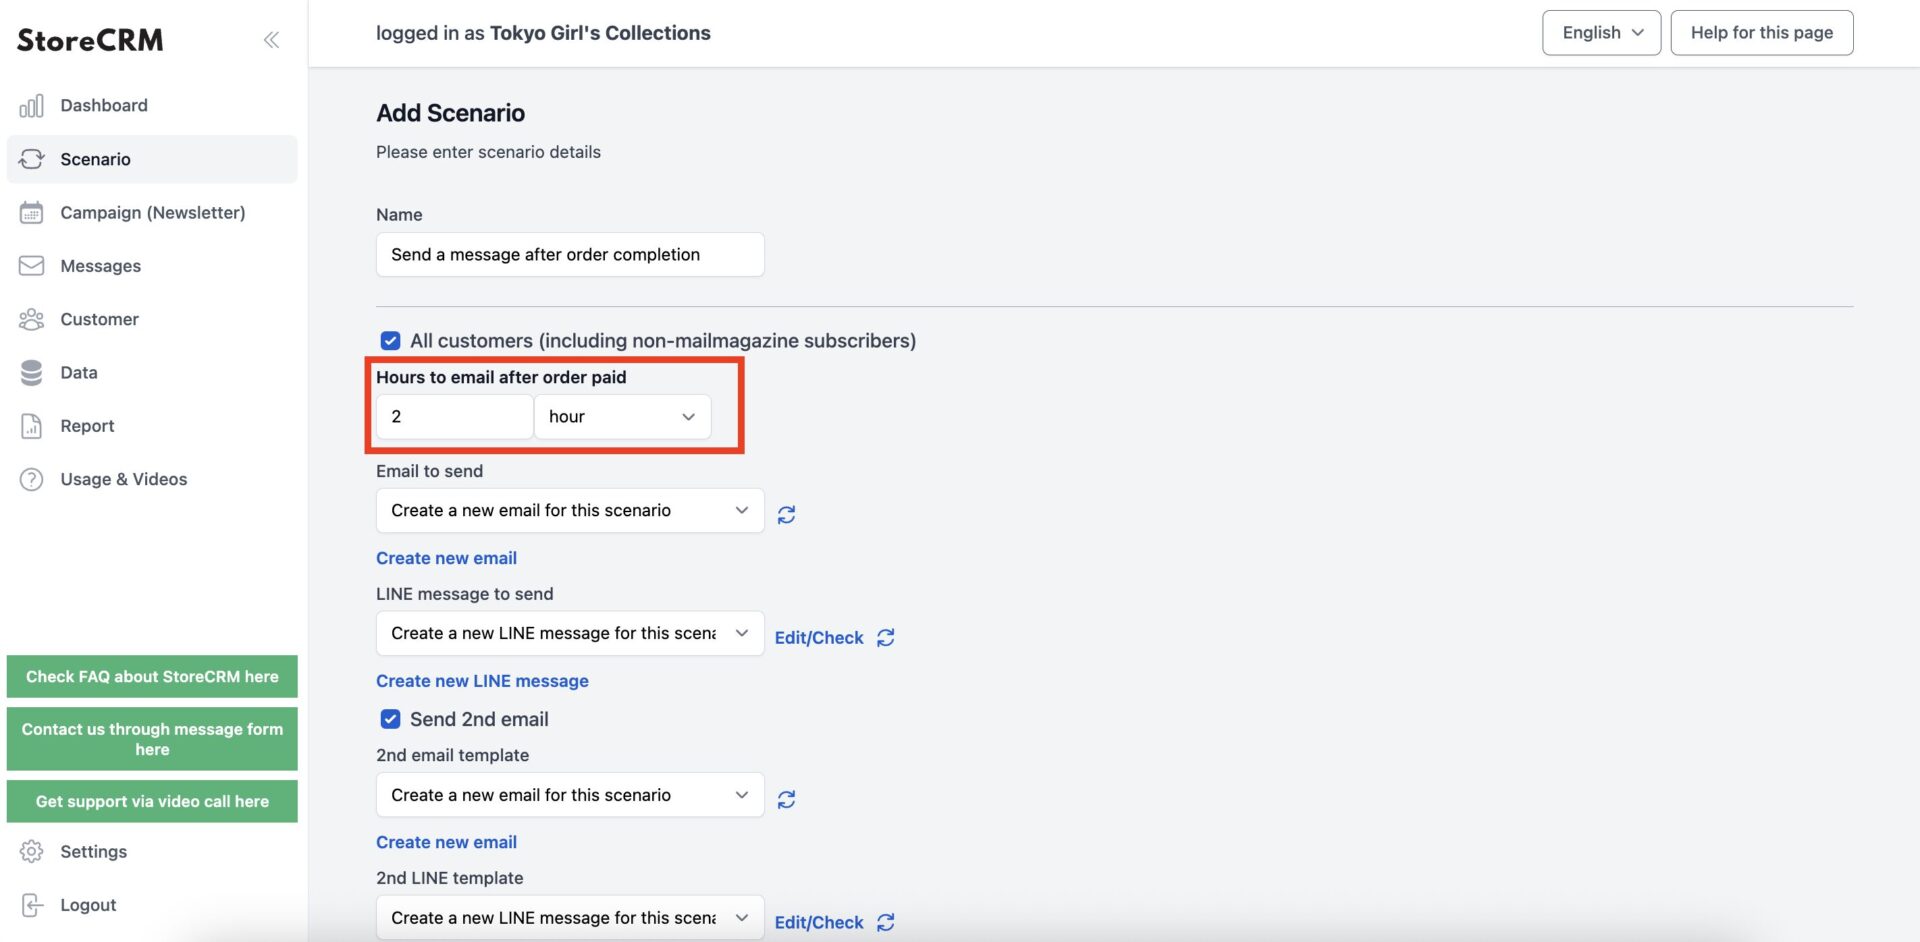
Task: Click the Help for this page button
Action: click(1761, 33)
